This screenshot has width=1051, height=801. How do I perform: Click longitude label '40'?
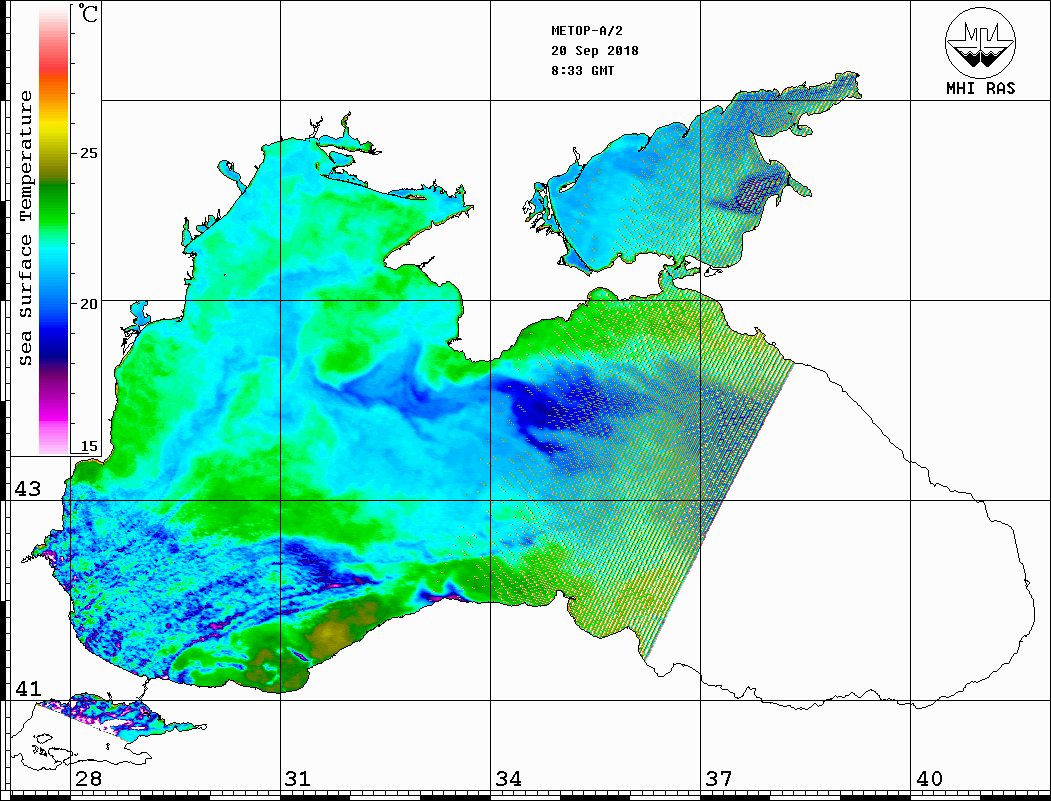tap(929, 779)
